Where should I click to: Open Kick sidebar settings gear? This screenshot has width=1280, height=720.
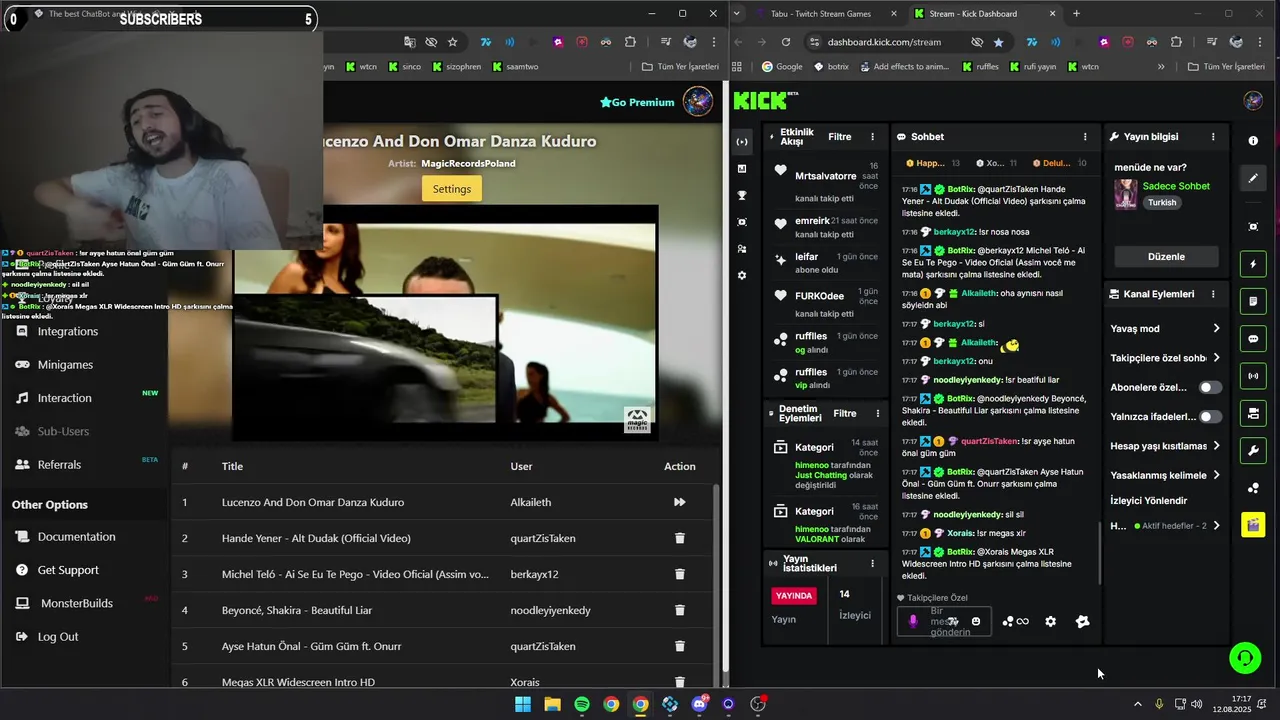click(741, 275)
